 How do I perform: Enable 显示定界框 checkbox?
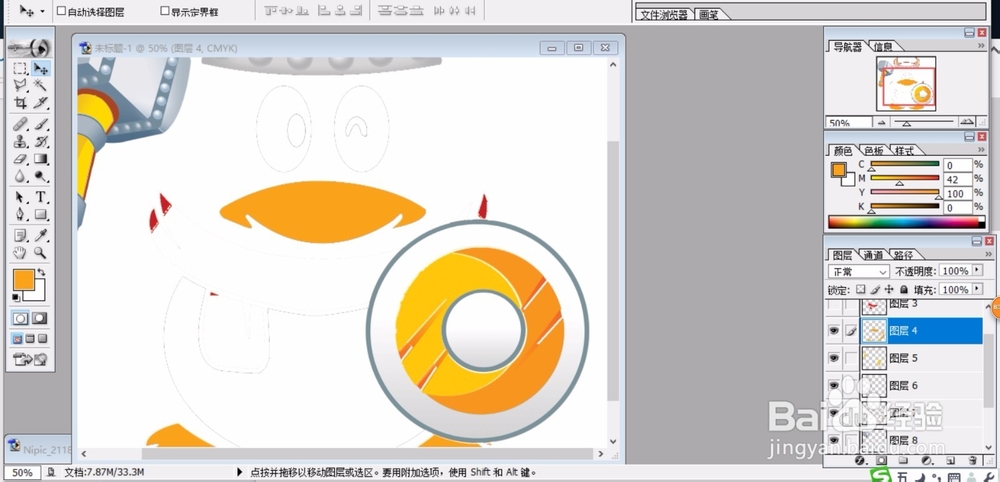[x=165, y=11]
